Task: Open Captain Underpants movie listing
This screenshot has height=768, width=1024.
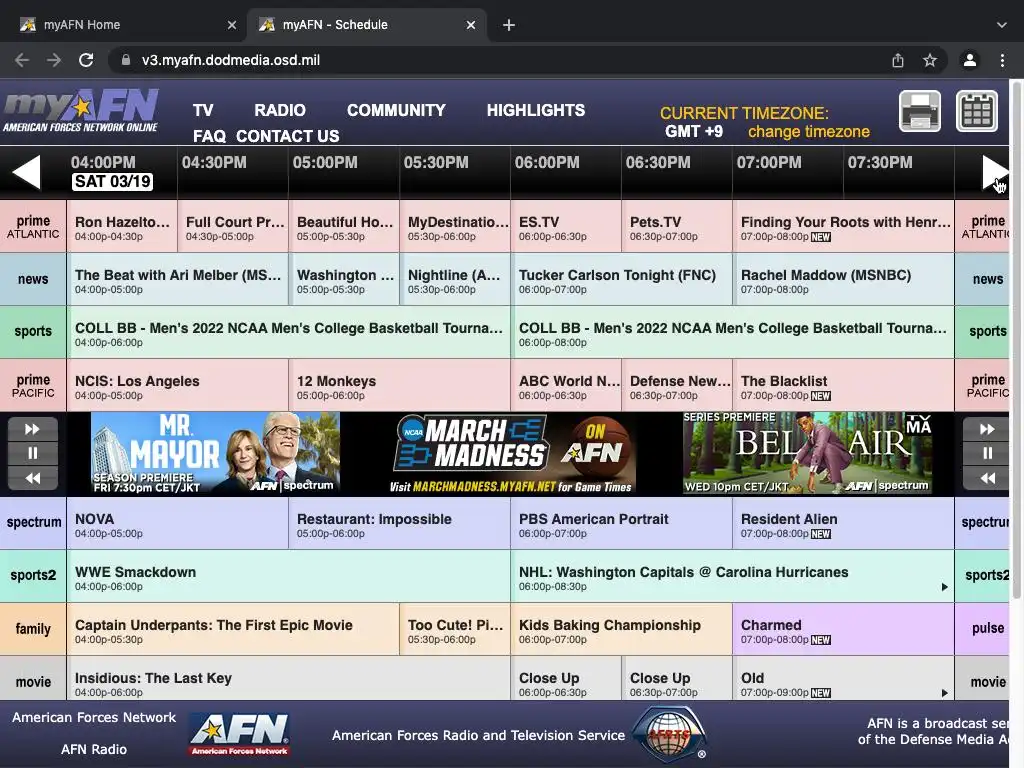Action: 233,629
